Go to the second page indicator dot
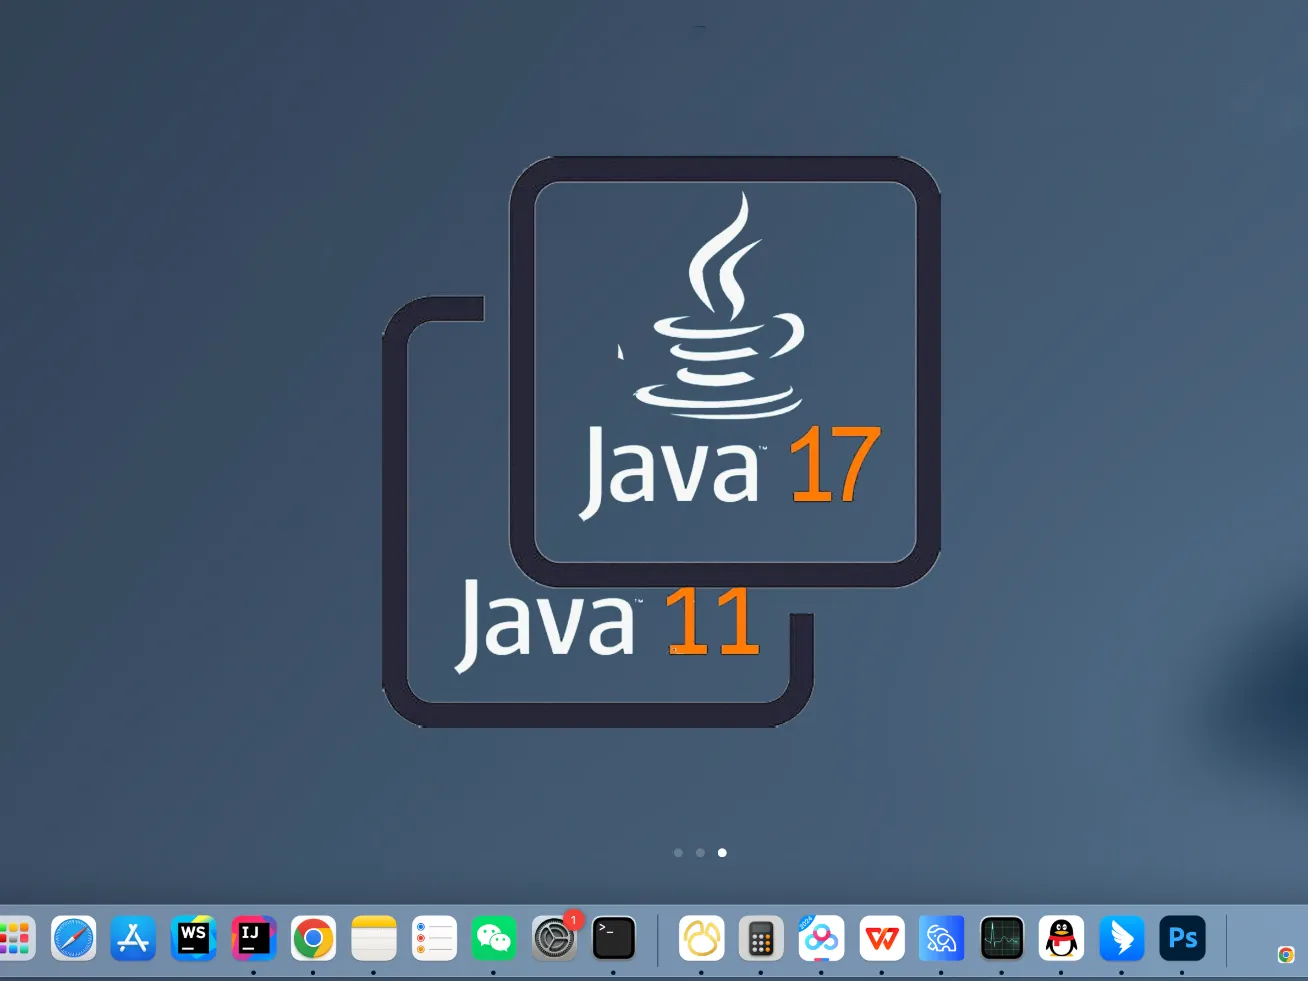 (x=700, y=853)
